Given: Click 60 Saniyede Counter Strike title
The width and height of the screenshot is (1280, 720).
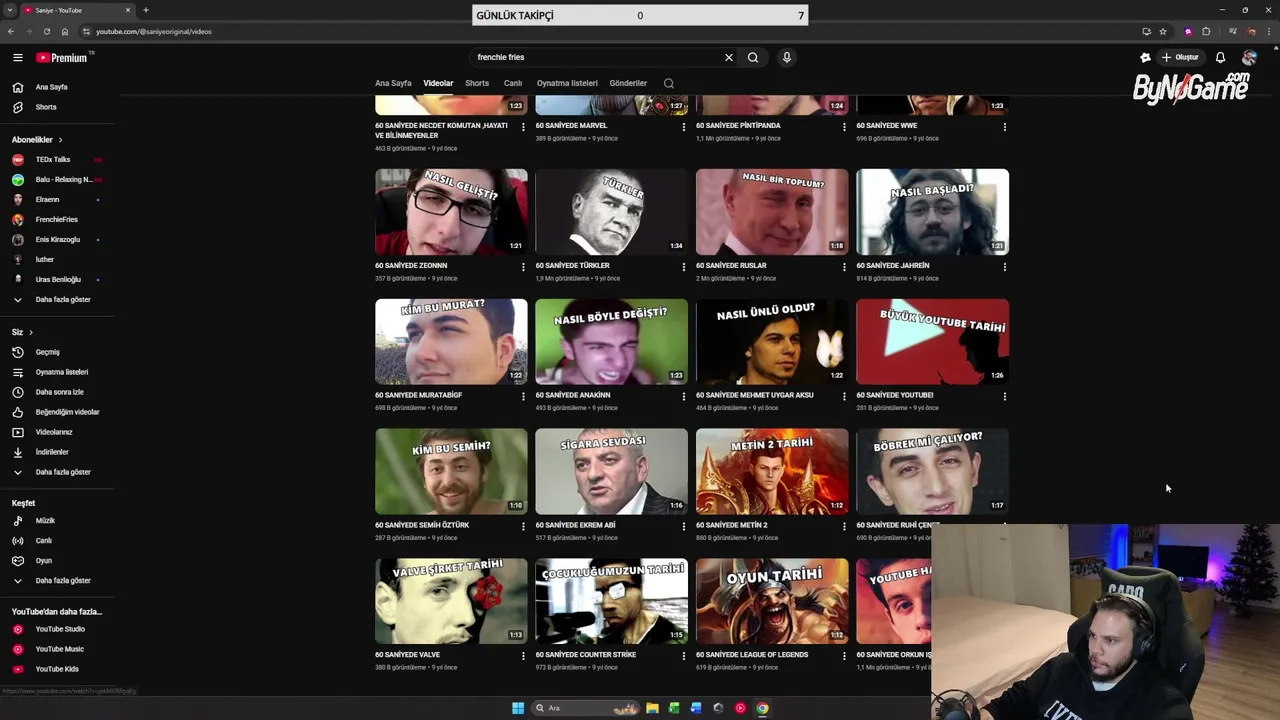Looking at the screenshot, I should [585, 655].
